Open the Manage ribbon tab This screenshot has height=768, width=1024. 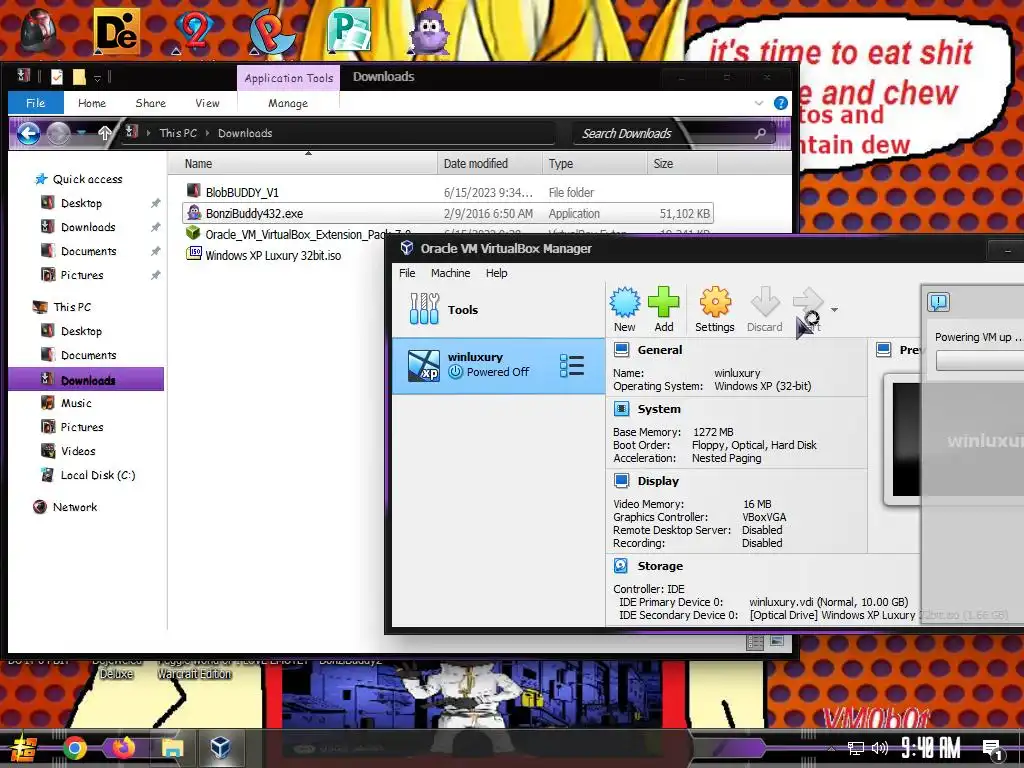[288, 103]
